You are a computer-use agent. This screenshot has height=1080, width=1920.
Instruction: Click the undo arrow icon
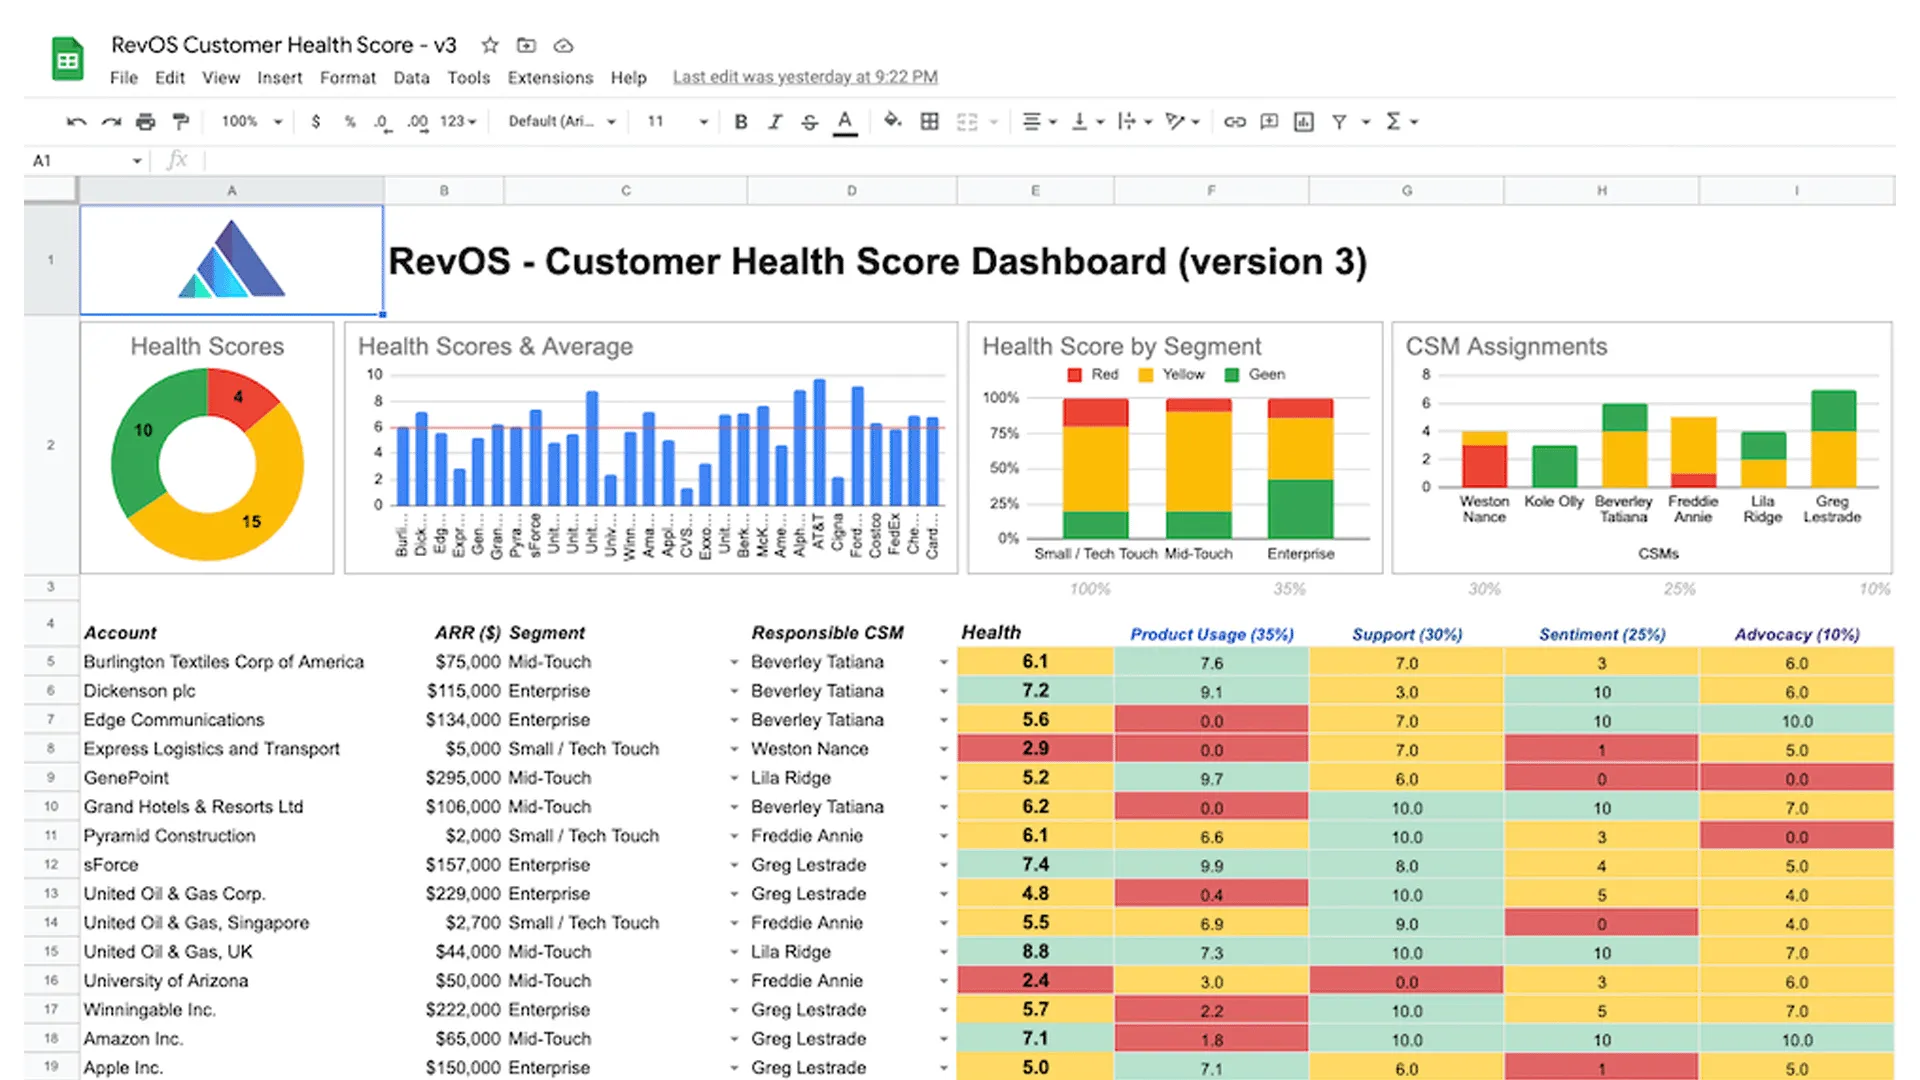pos(76,122)
